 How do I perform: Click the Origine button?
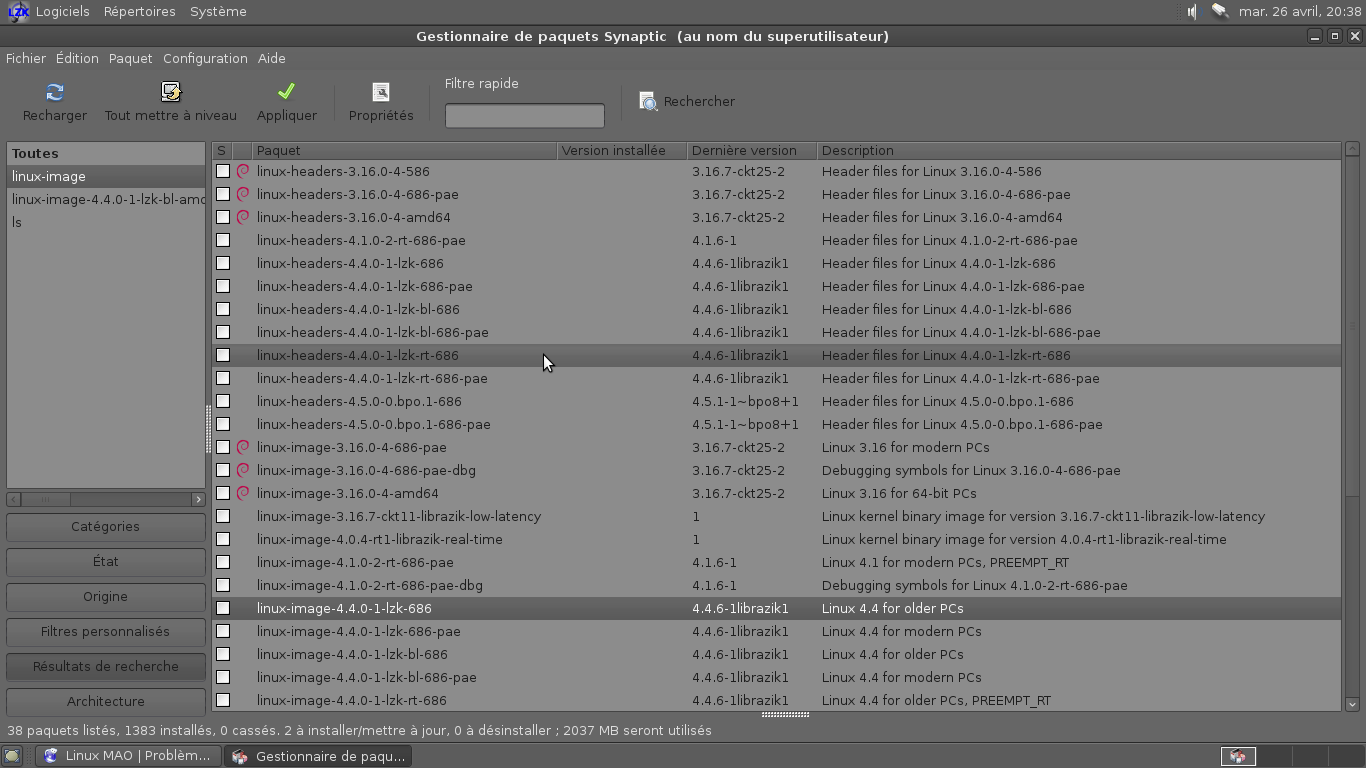pos(106,597)
